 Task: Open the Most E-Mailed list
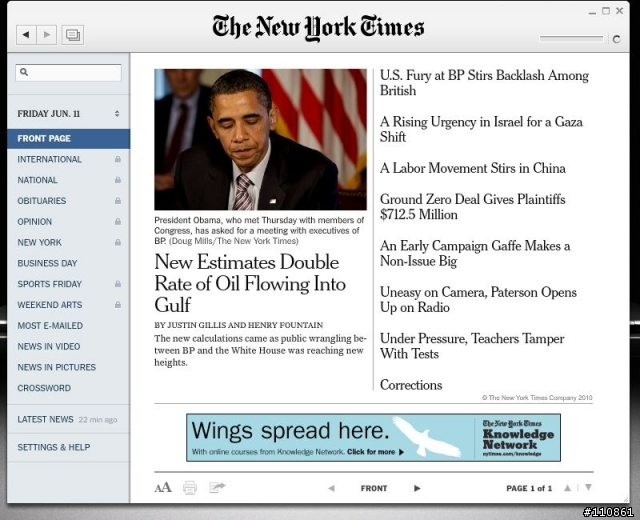[68, 326]
